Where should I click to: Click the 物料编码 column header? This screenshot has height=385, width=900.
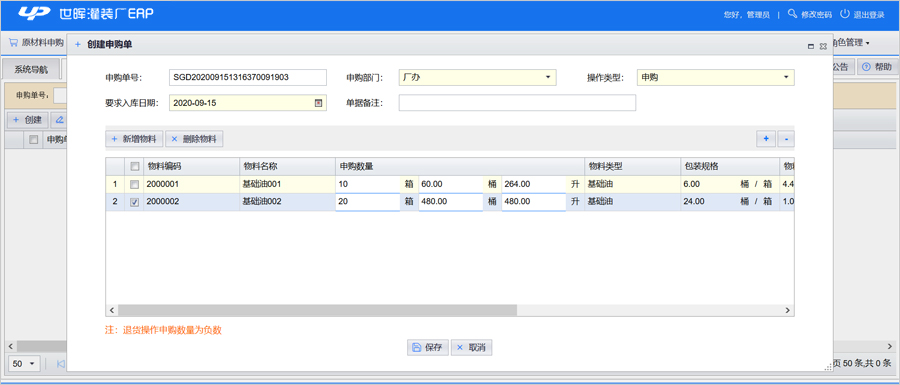(191, 167)
